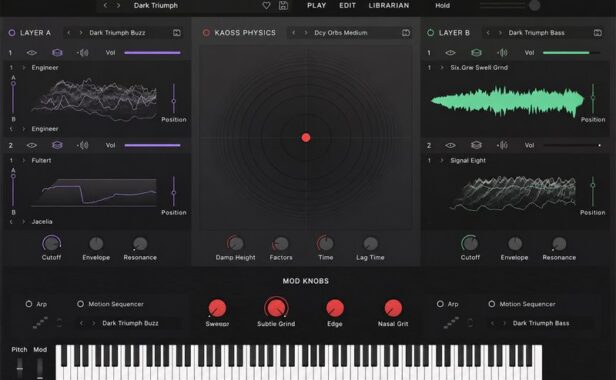Toggle Kaoss Physics power button

tap(206, 33)
